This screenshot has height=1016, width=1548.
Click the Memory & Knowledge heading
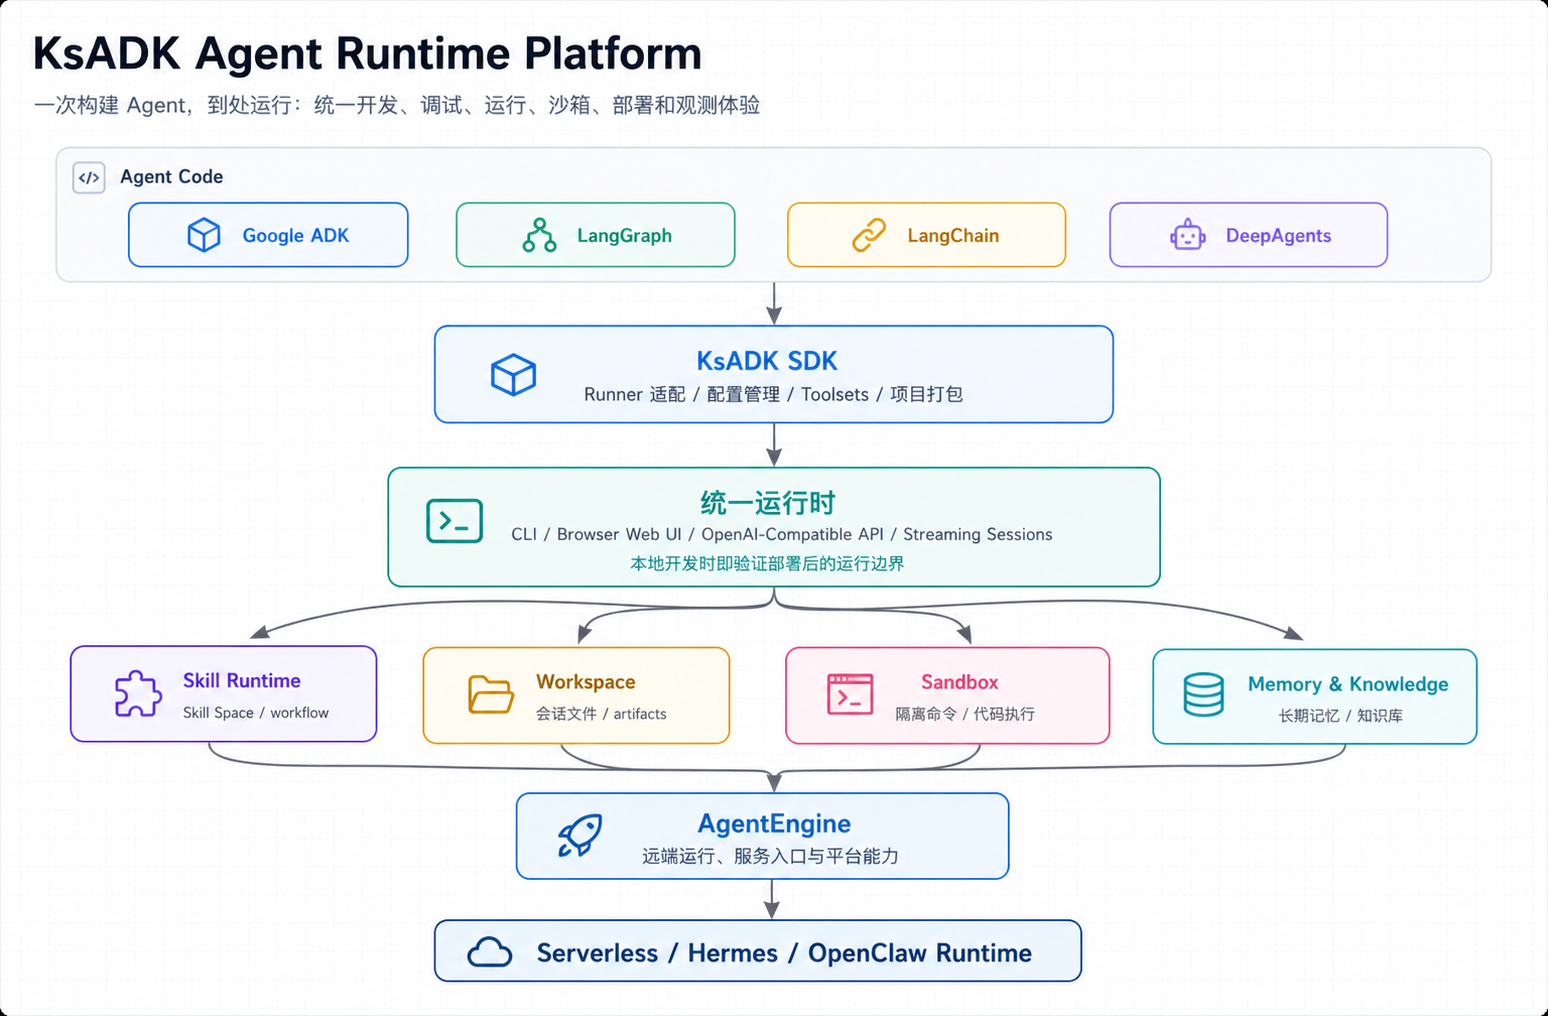point(1348,684)
